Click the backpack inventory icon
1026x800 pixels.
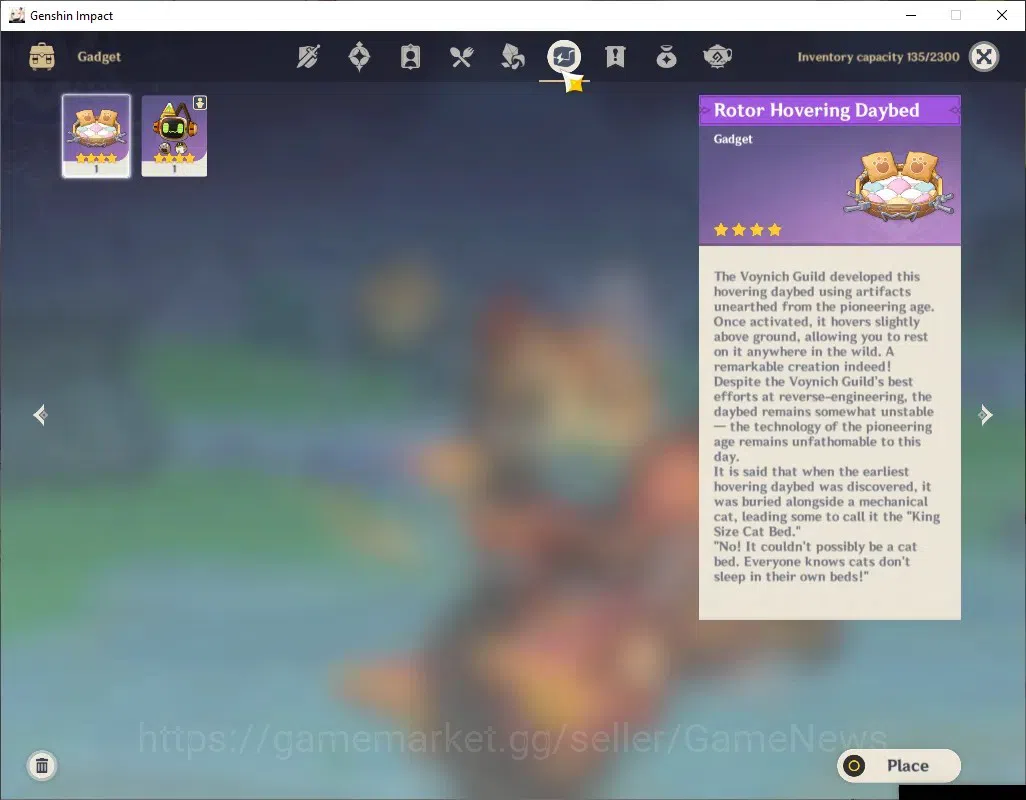[x=42, y=57]
